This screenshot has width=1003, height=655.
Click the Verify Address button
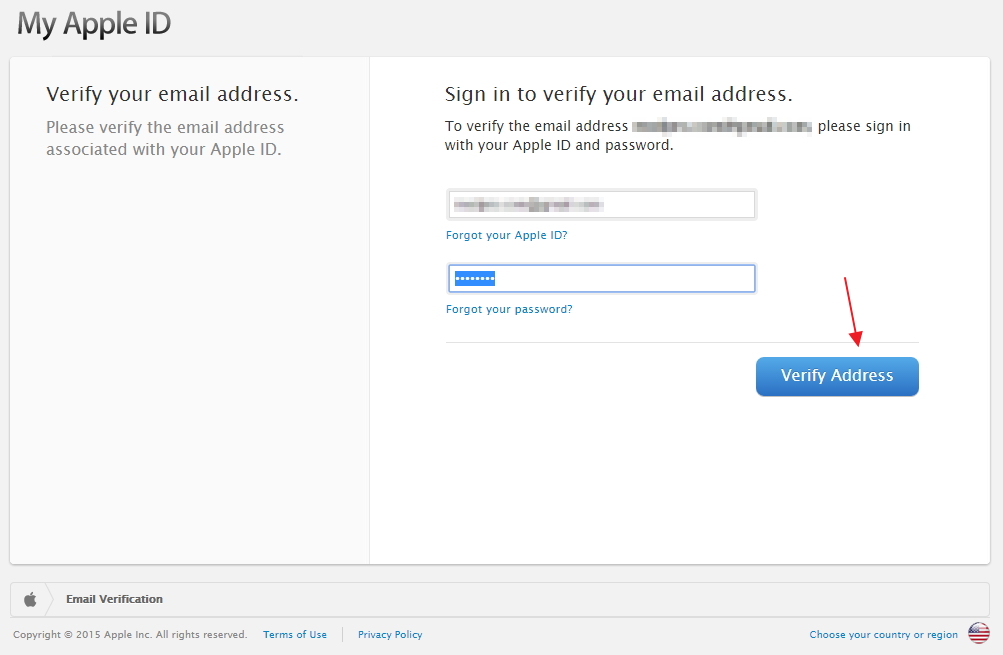(x=837, y=376)
